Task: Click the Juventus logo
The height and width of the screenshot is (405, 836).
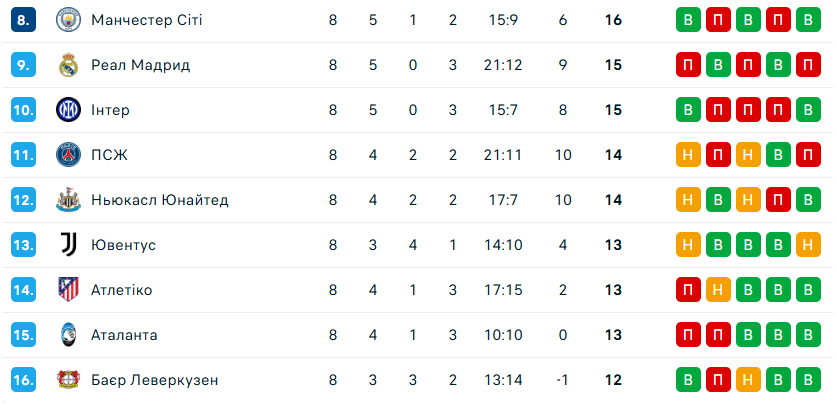Action: click(68, 245)
